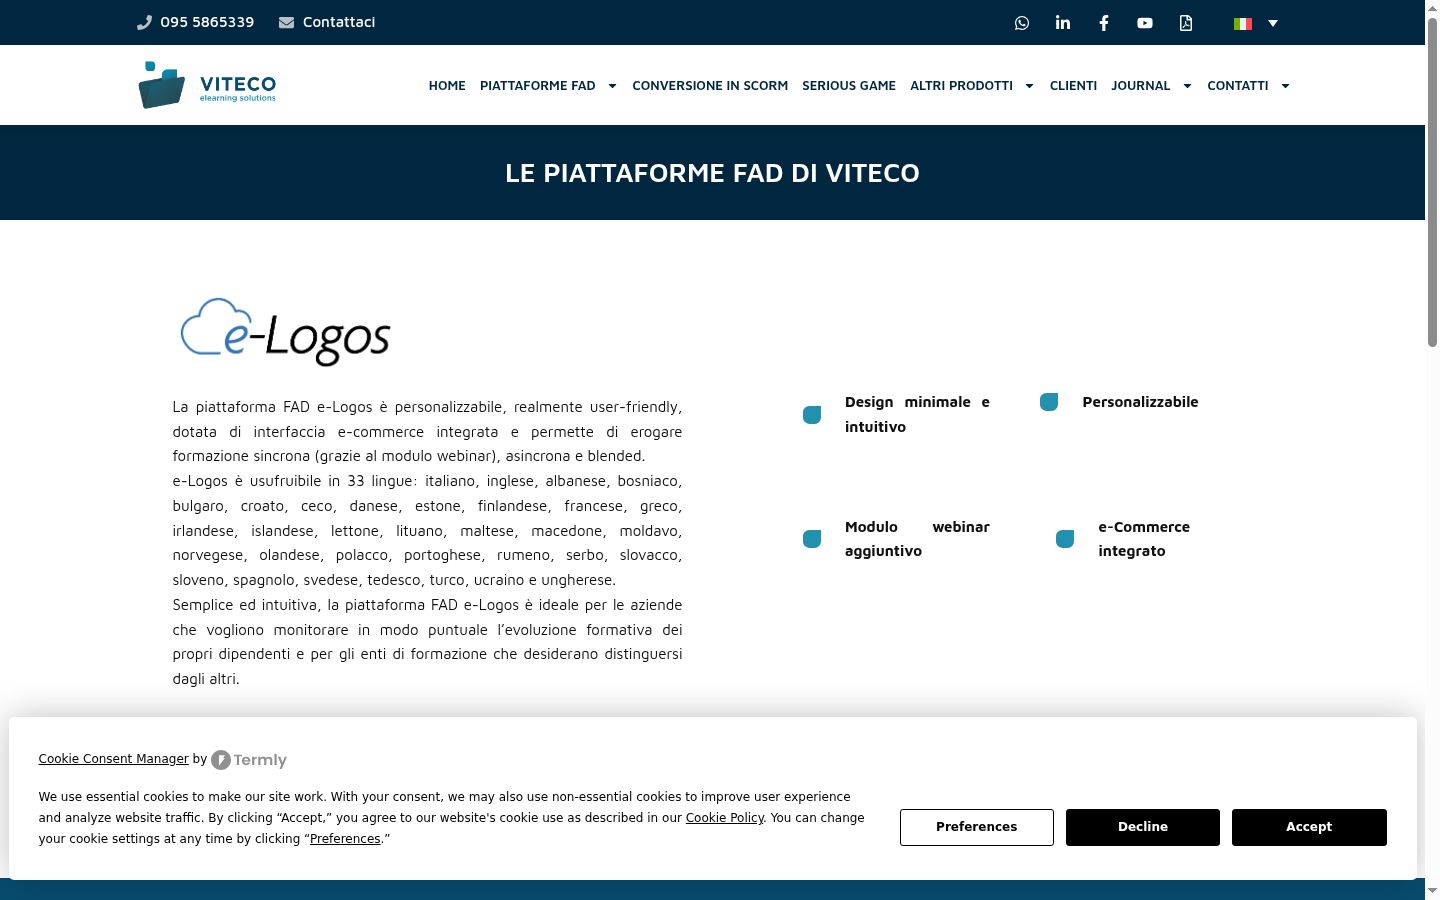This screenshot has height=900, width=1440.
Task: Click the e-Logos cloud logo image
Action: (x=285, y=331)
